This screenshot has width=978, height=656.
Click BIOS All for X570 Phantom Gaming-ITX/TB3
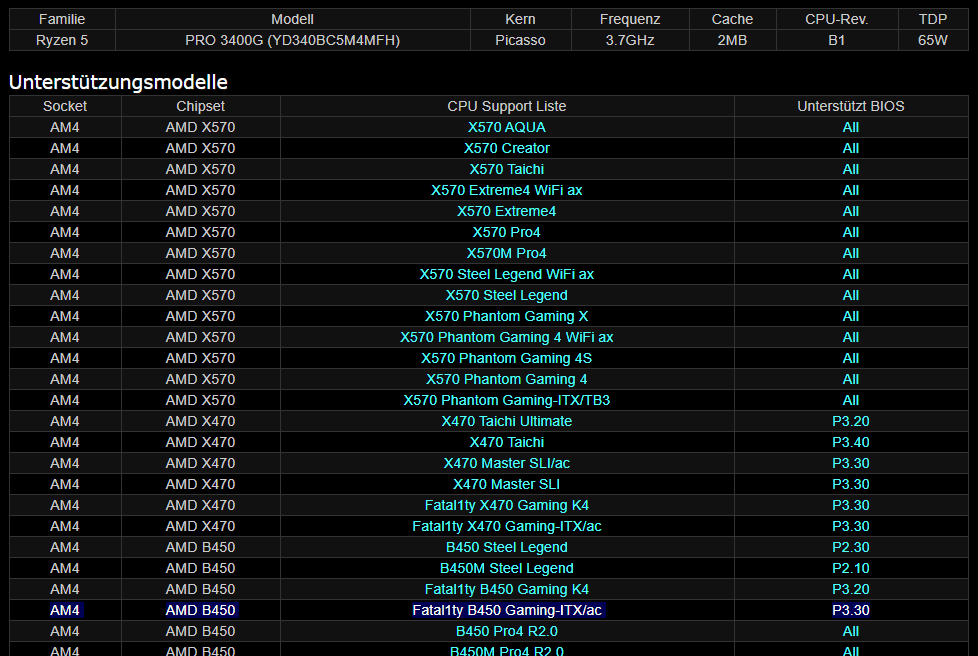(x=851, y=400)
